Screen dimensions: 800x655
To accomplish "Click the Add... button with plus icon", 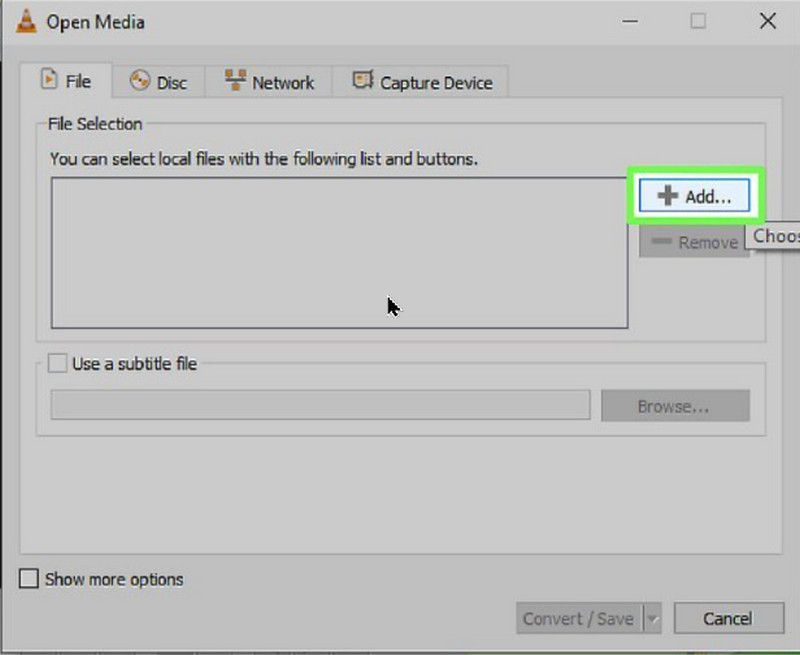I will pyautogui.click(x=695, y=196).
